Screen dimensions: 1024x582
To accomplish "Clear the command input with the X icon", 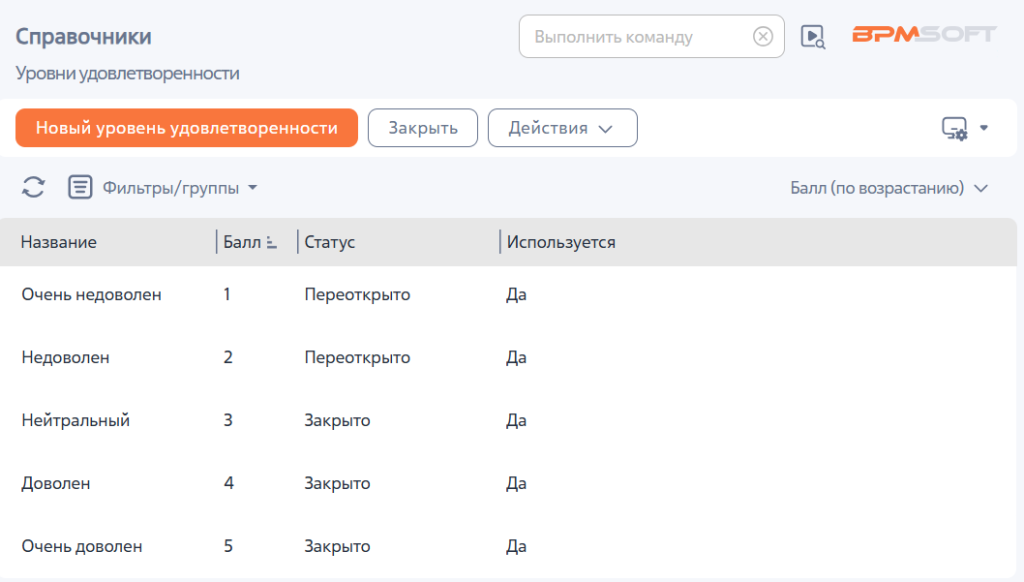I will (762, 37).
